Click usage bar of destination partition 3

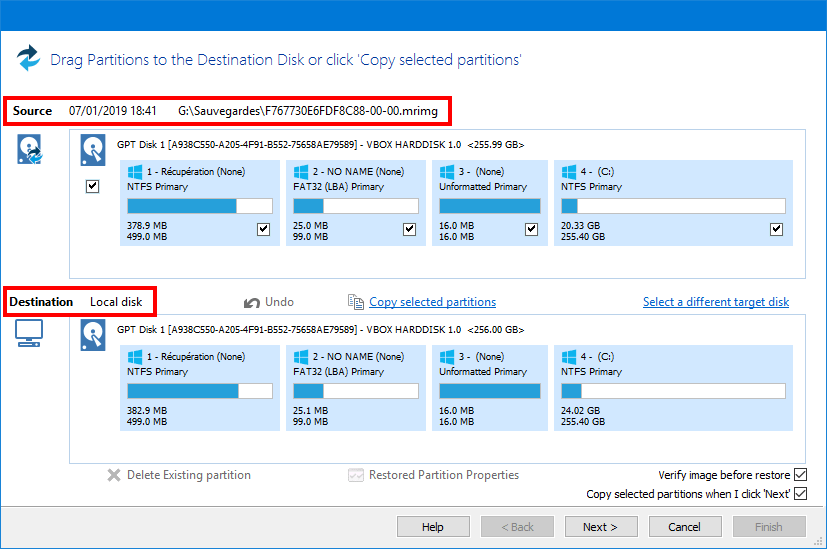(490, 391)
